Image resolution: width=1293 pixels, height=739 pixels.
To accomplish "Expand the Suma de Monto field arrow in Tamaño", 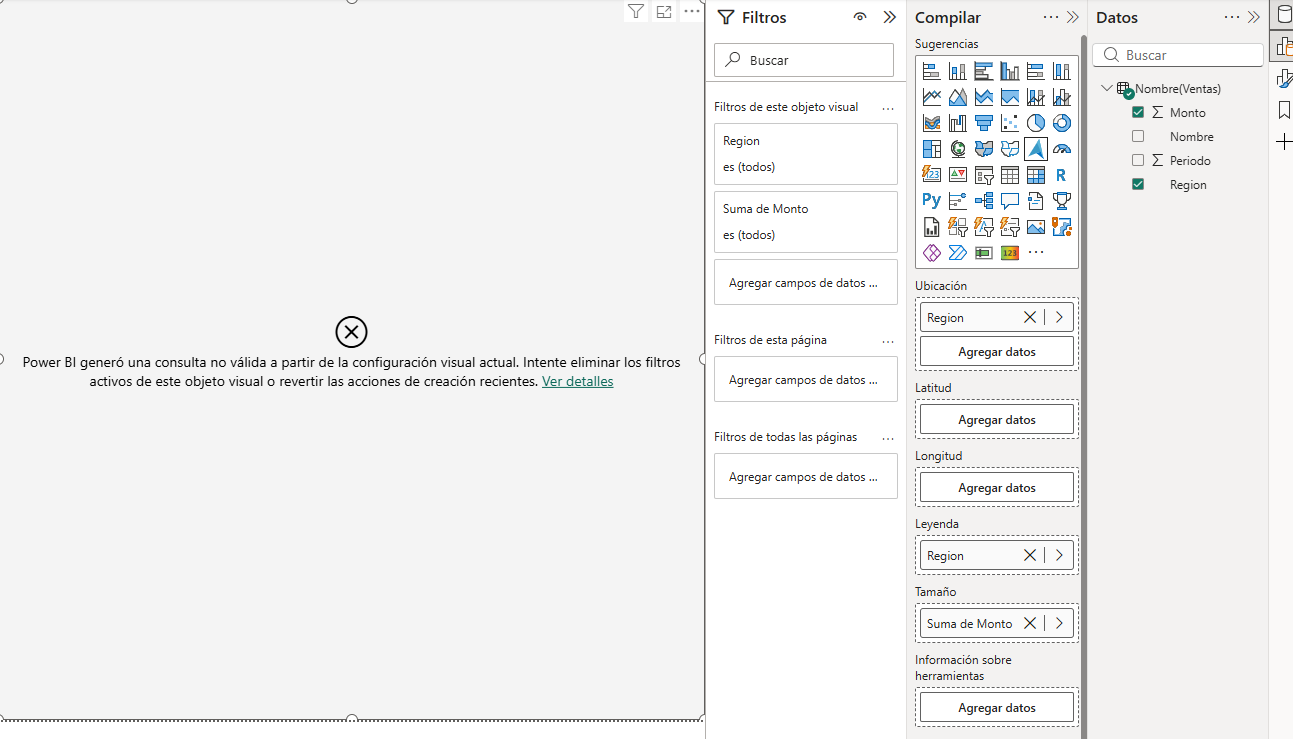I will pos(1059,623).
